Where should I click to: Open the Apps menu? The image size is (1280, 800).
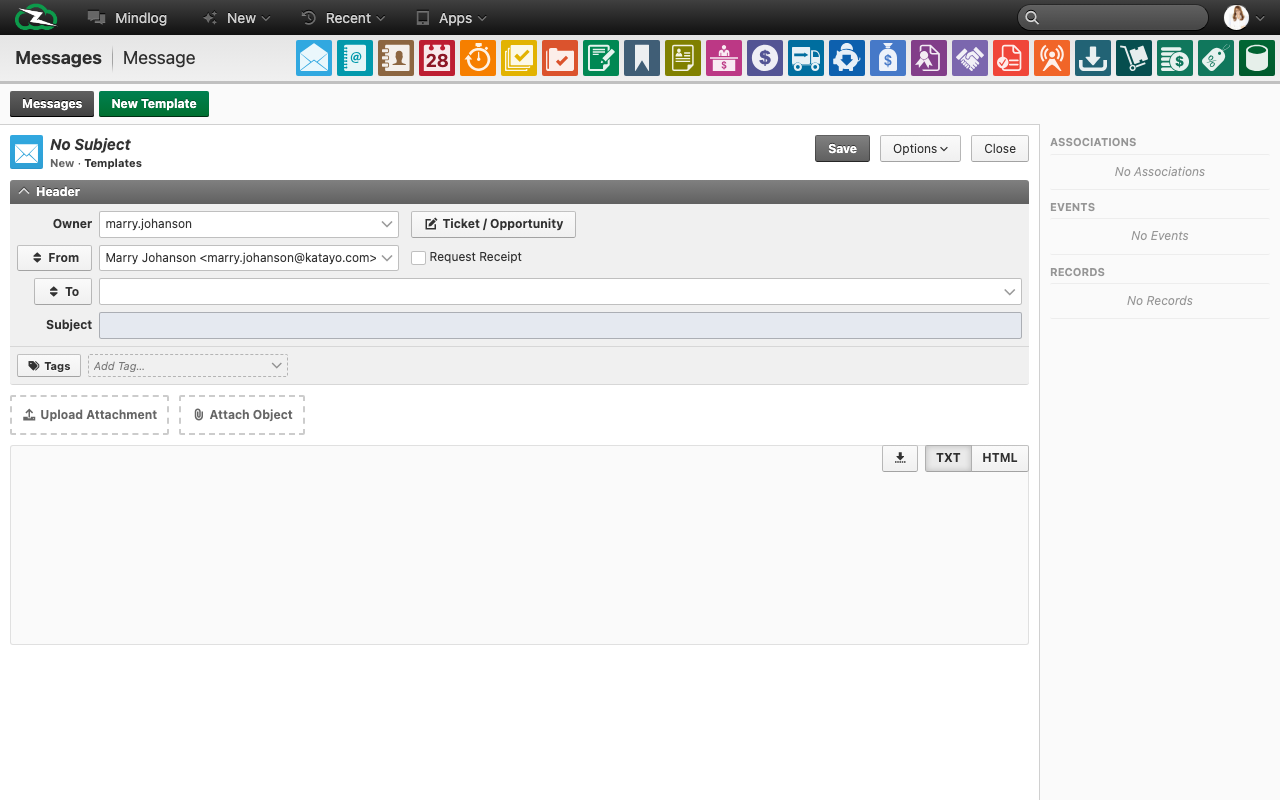pyautogui.click(x=451, y=18)
